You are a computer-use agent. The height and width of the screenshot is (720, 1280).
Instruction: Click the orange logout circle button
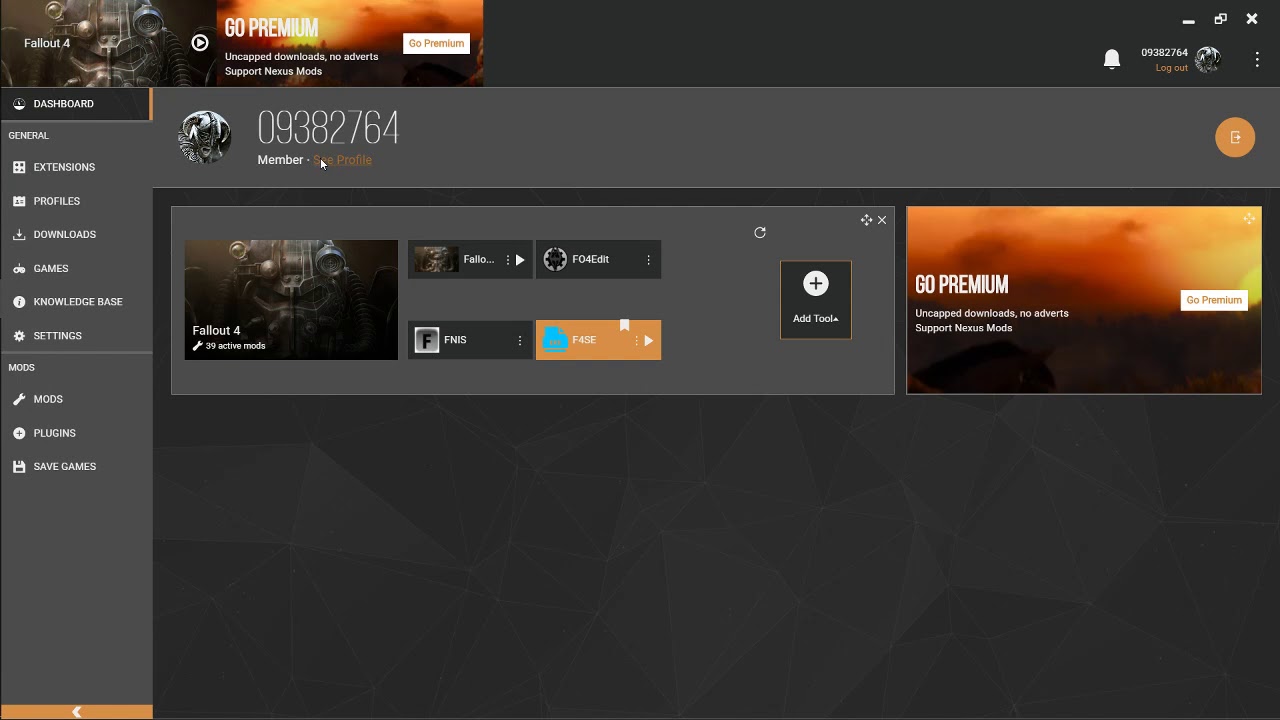[x=1235, y=137]
